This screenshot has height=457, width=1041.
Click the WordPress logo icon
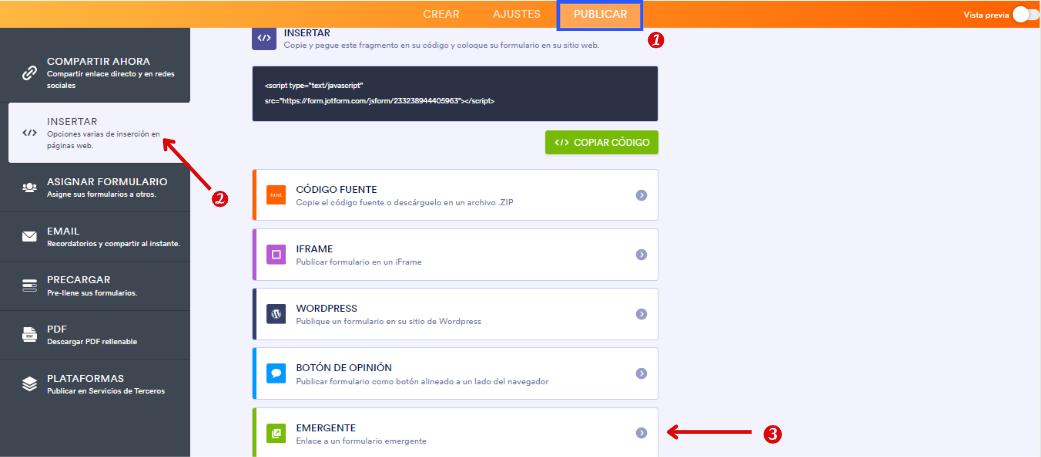point(276,314)
